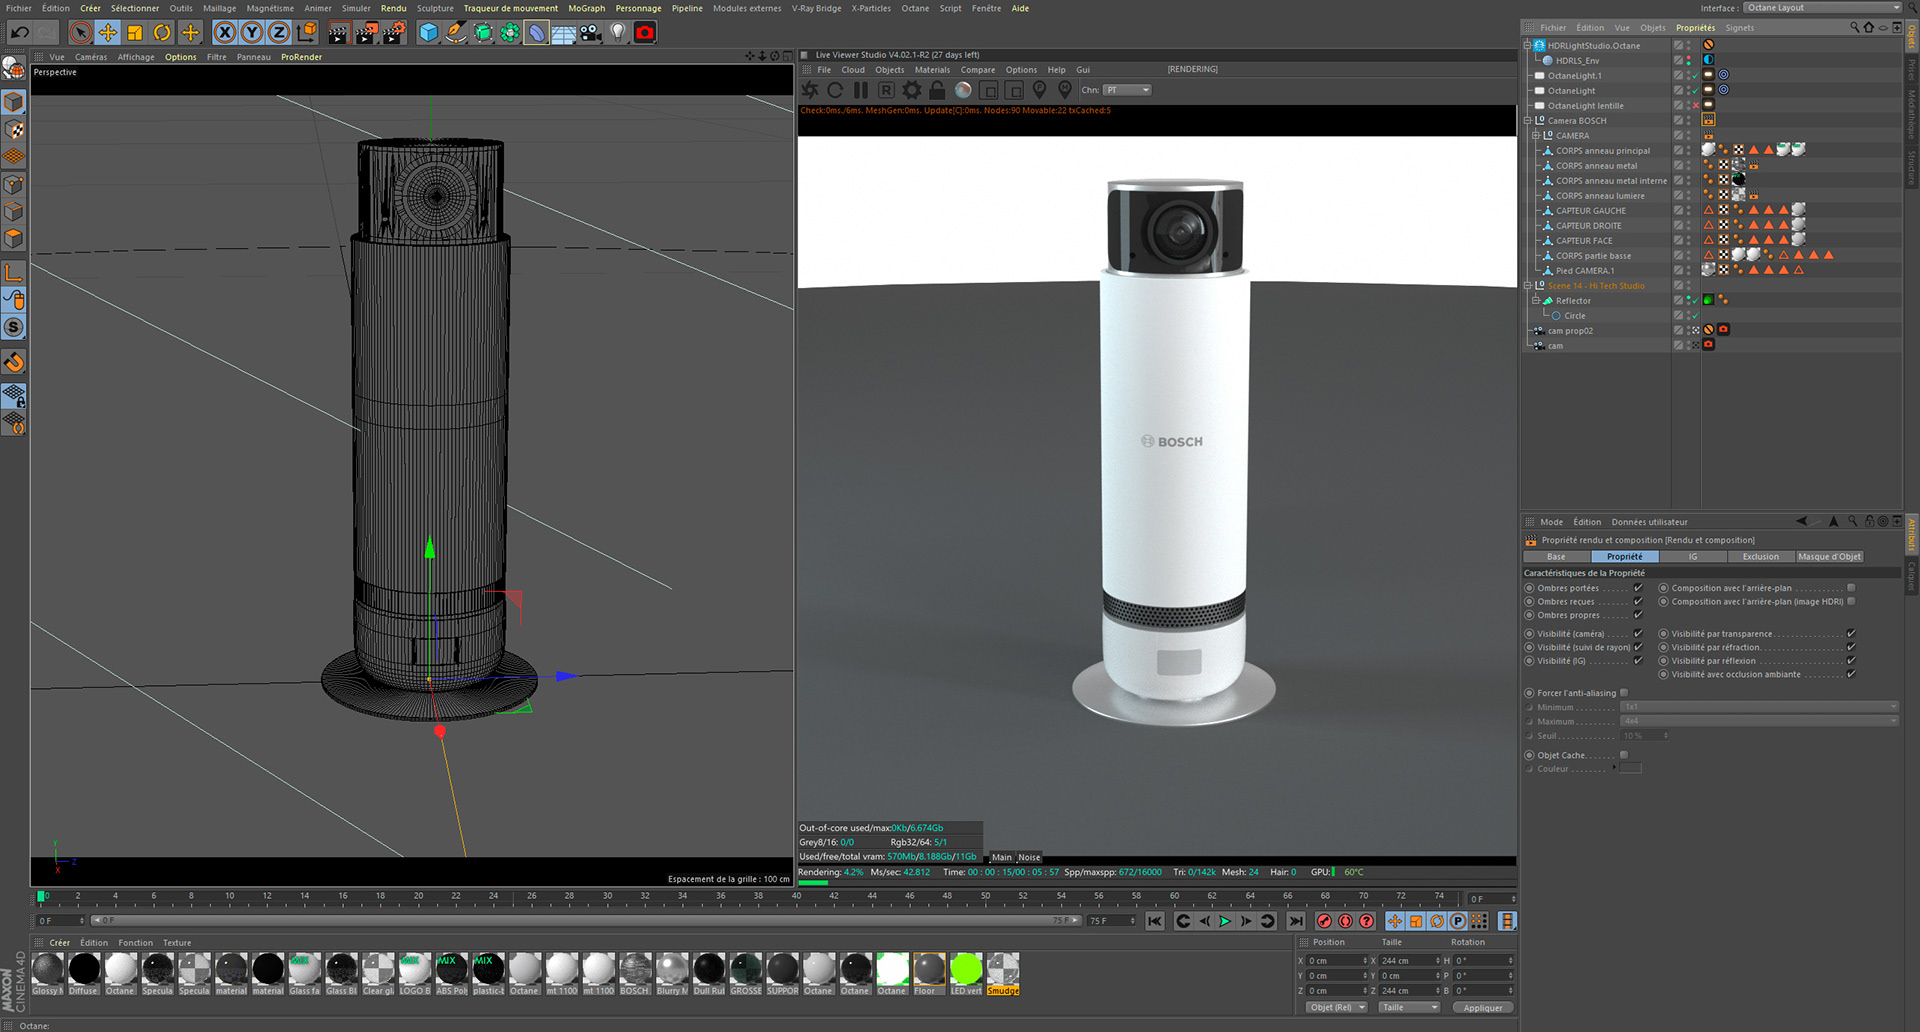This screenshot has width=1920, height=1032.
Task: Restart render in Live Viewer
Action: pos(835,90)
